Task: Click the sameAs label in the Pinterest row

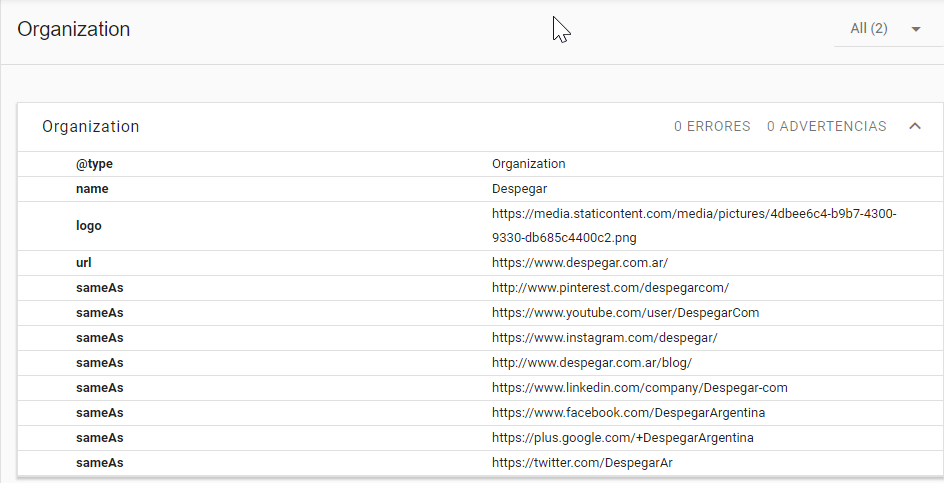Action: [99, 288]
